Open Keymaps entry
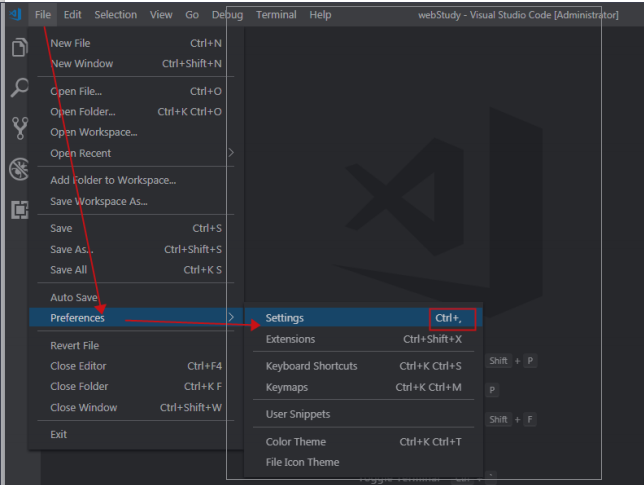Viewport: 644px width, 485px height. 363,387
